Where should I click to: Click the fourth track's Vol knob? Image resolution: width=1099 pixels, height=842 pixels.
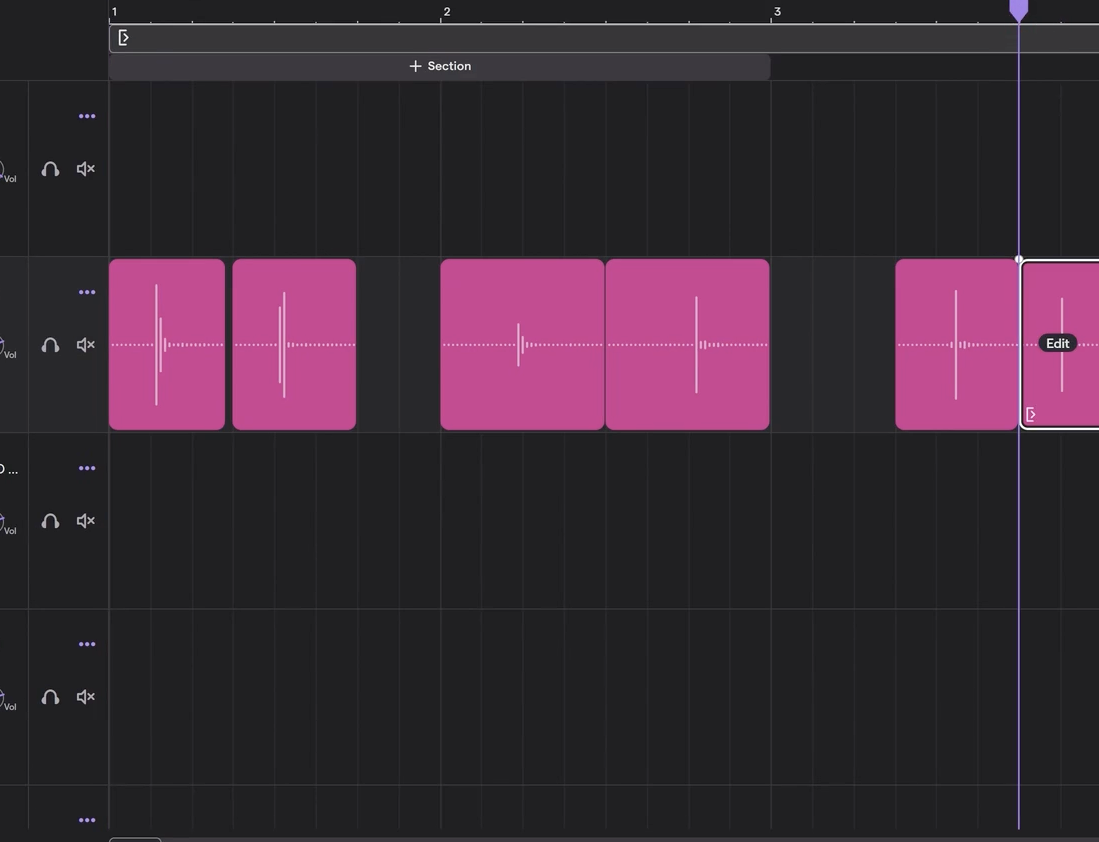1,698
